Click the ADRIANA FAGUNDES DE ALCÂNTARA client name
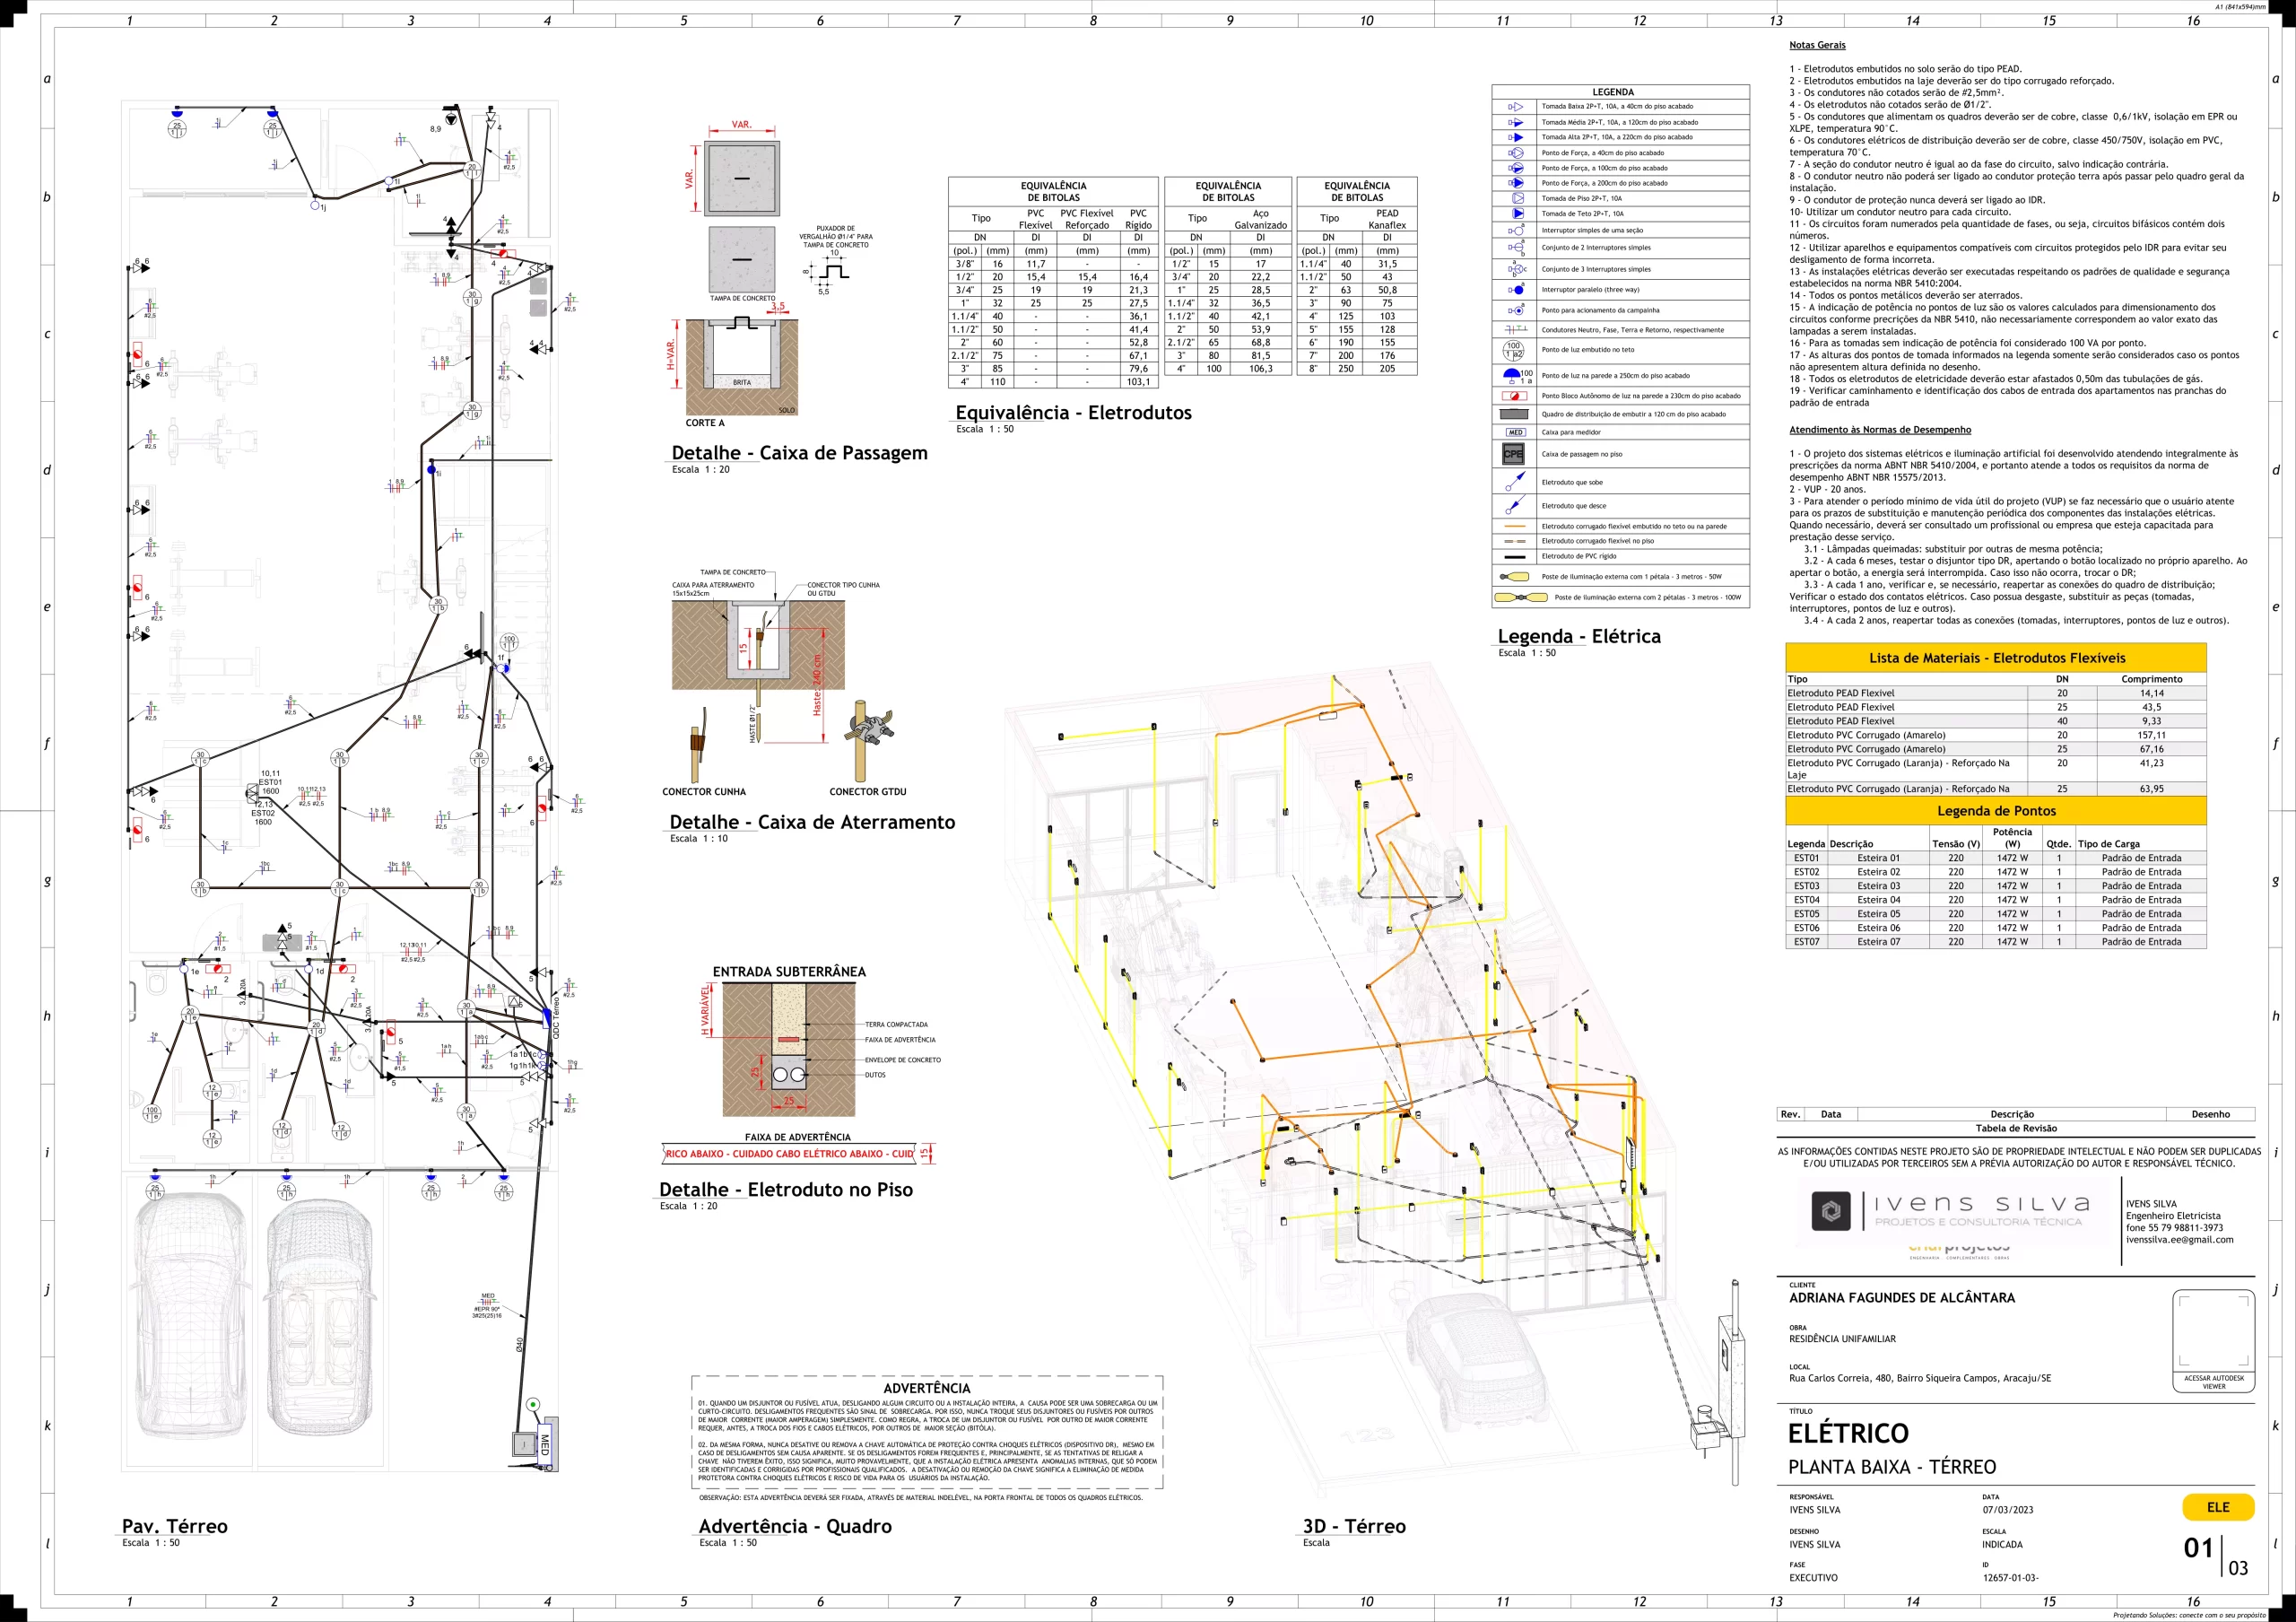 point(1902,1298)
